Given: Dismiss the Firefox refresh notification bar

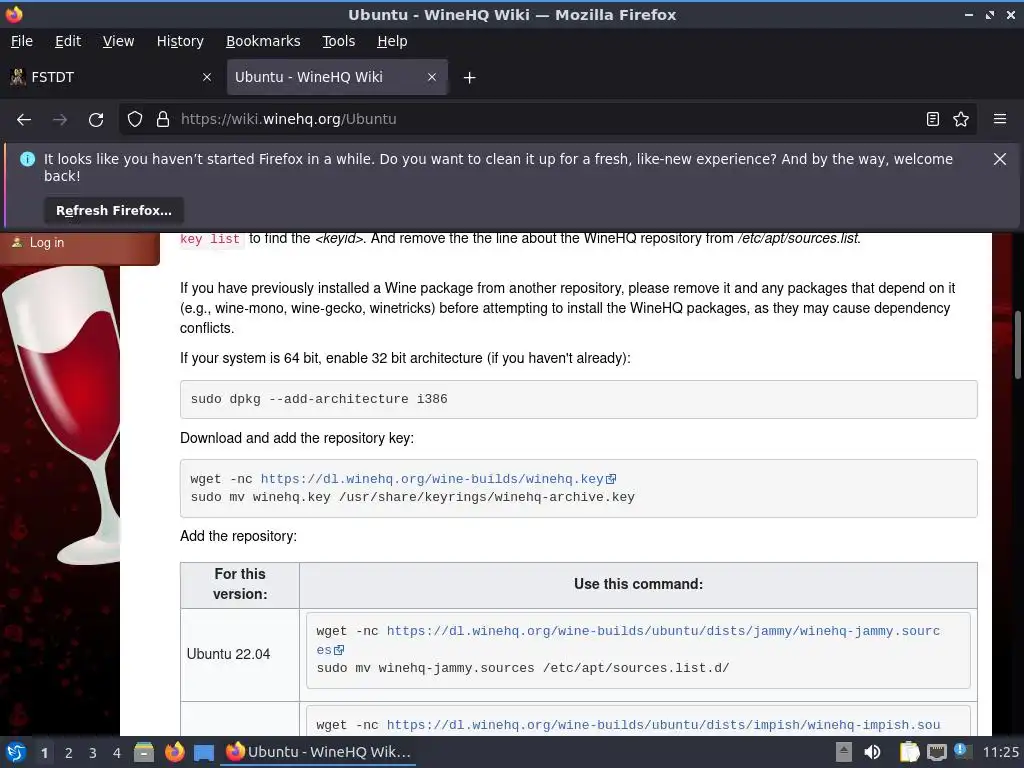Looking at the screenshot, I should point(1000,159).
